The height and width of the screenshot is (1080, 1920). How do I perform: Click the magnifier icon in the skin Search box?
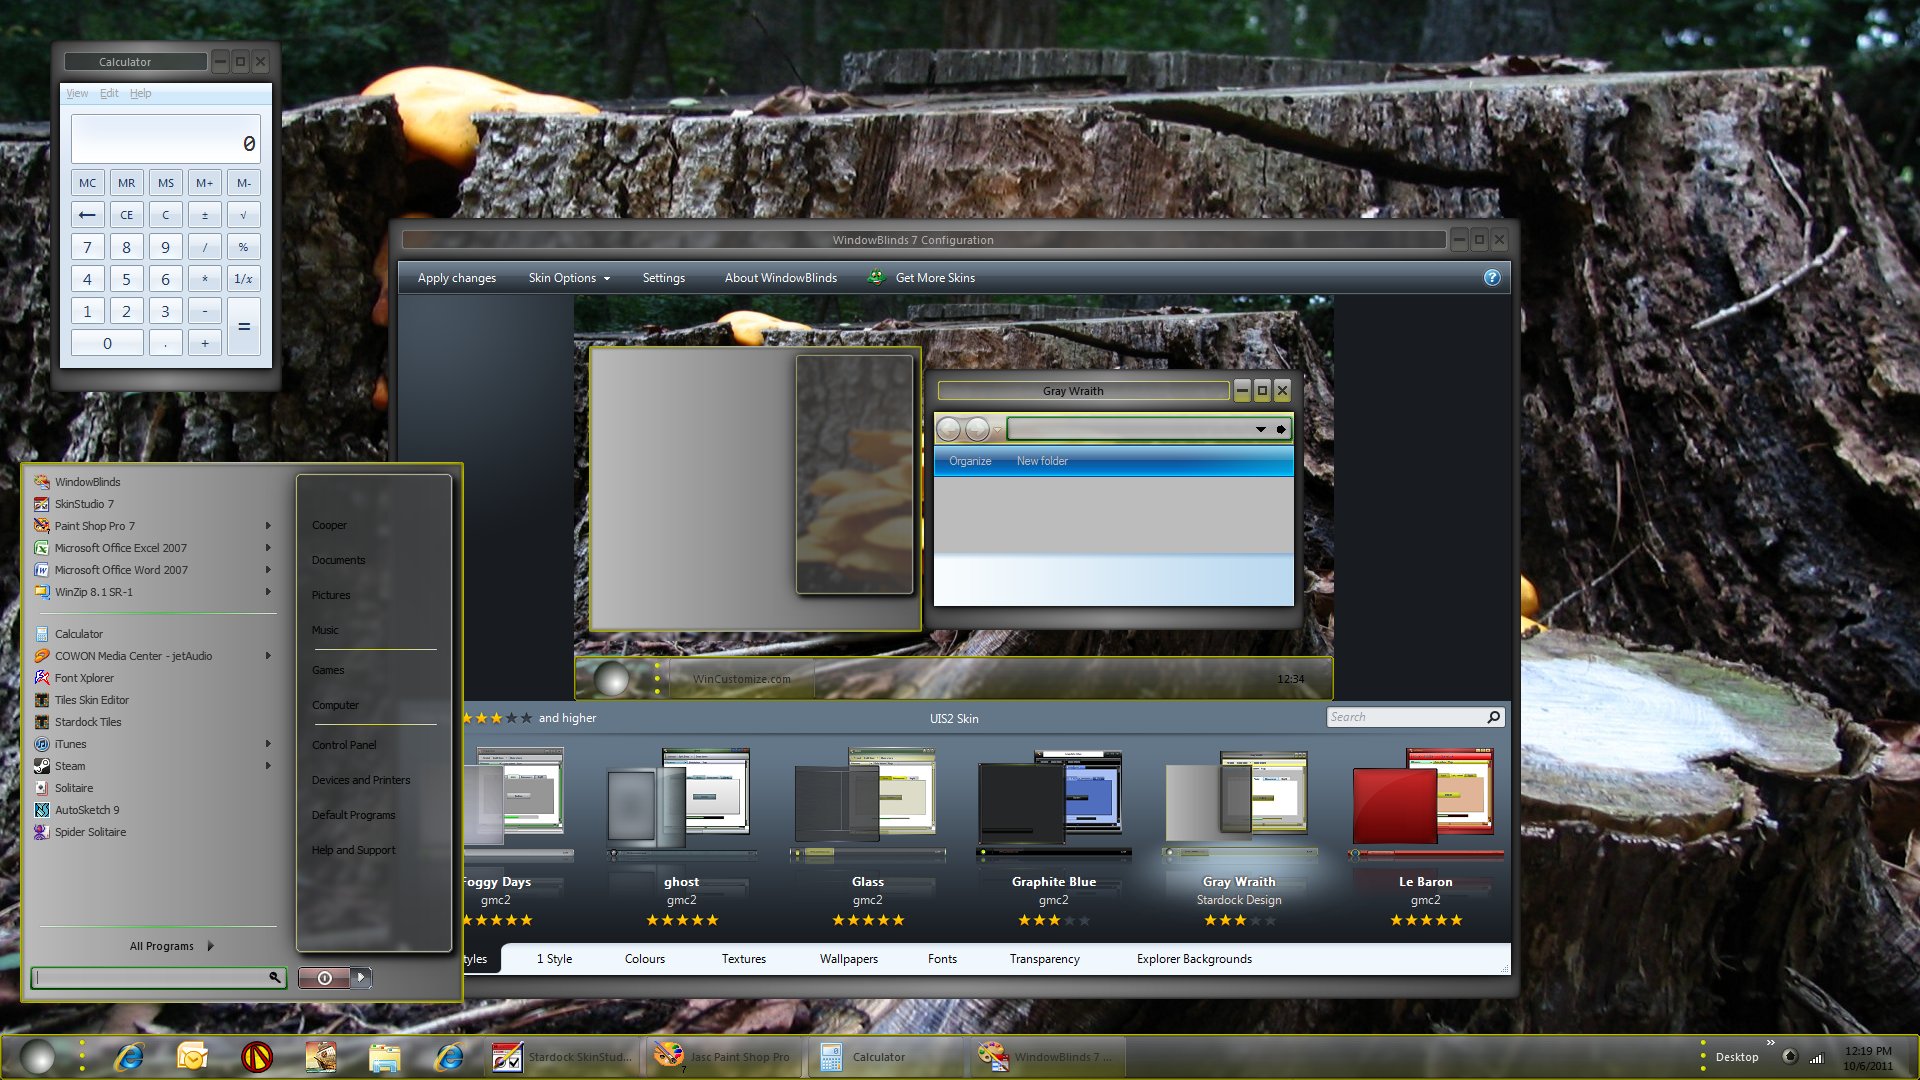click(x=1493, y=717)
